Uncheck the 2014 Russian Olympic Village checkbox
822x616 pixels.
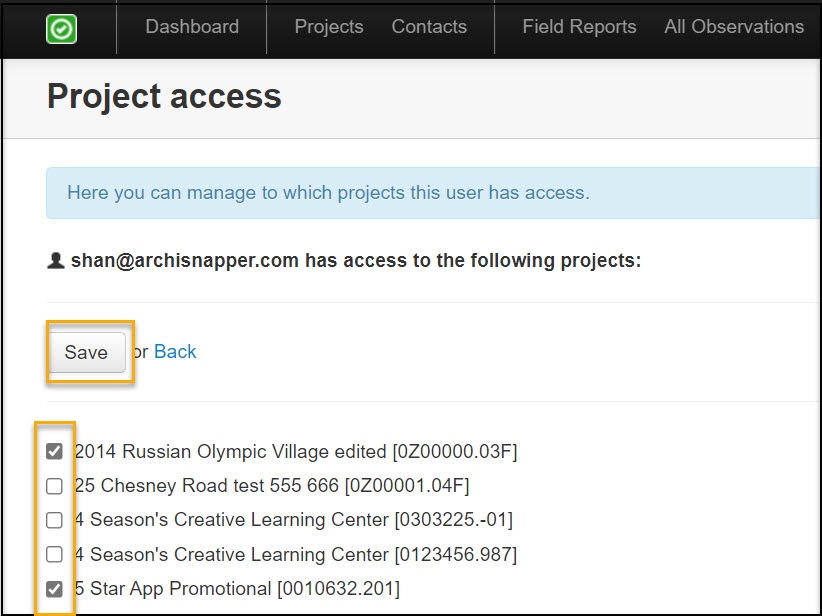point(55,452)
